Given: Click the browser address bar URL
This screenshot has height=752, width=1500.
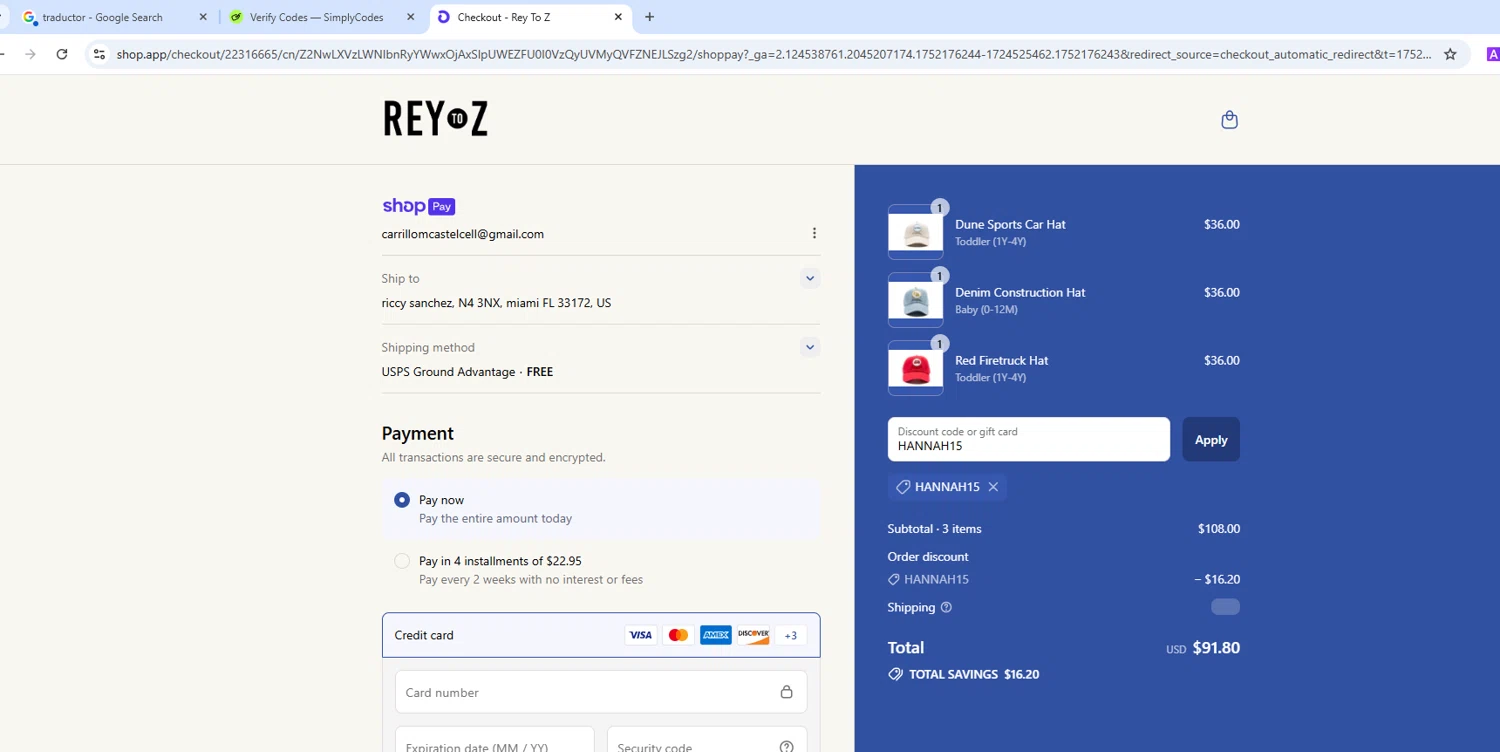Looking at the screenshot, I should coord(773,54).
